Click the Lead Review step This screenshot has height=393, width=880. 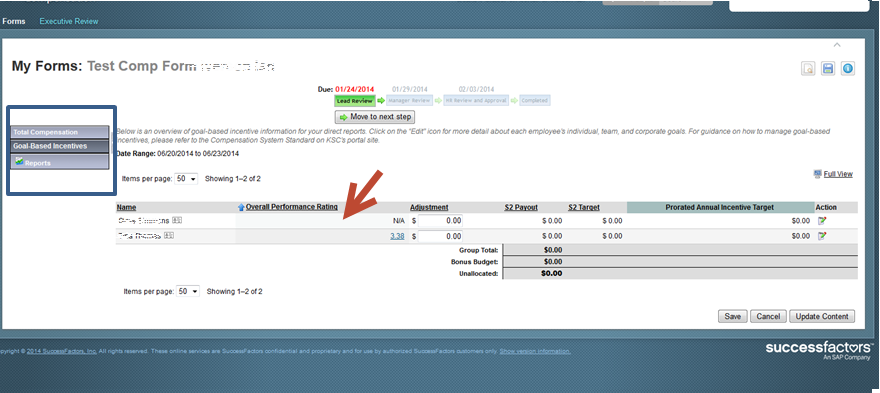[355, 100]
